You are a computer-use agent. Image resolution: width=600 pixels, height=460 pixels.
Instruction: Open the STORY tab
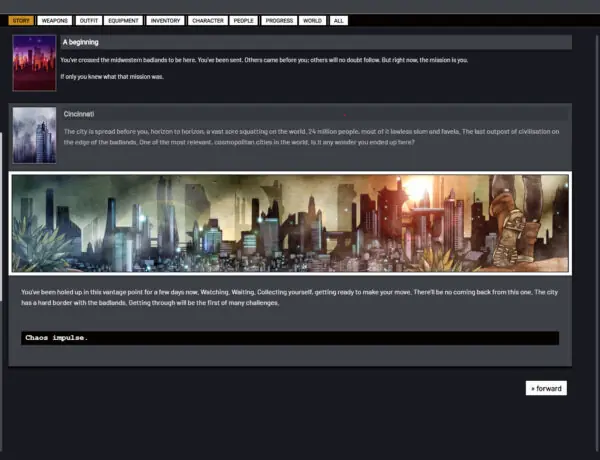(21, 20)
